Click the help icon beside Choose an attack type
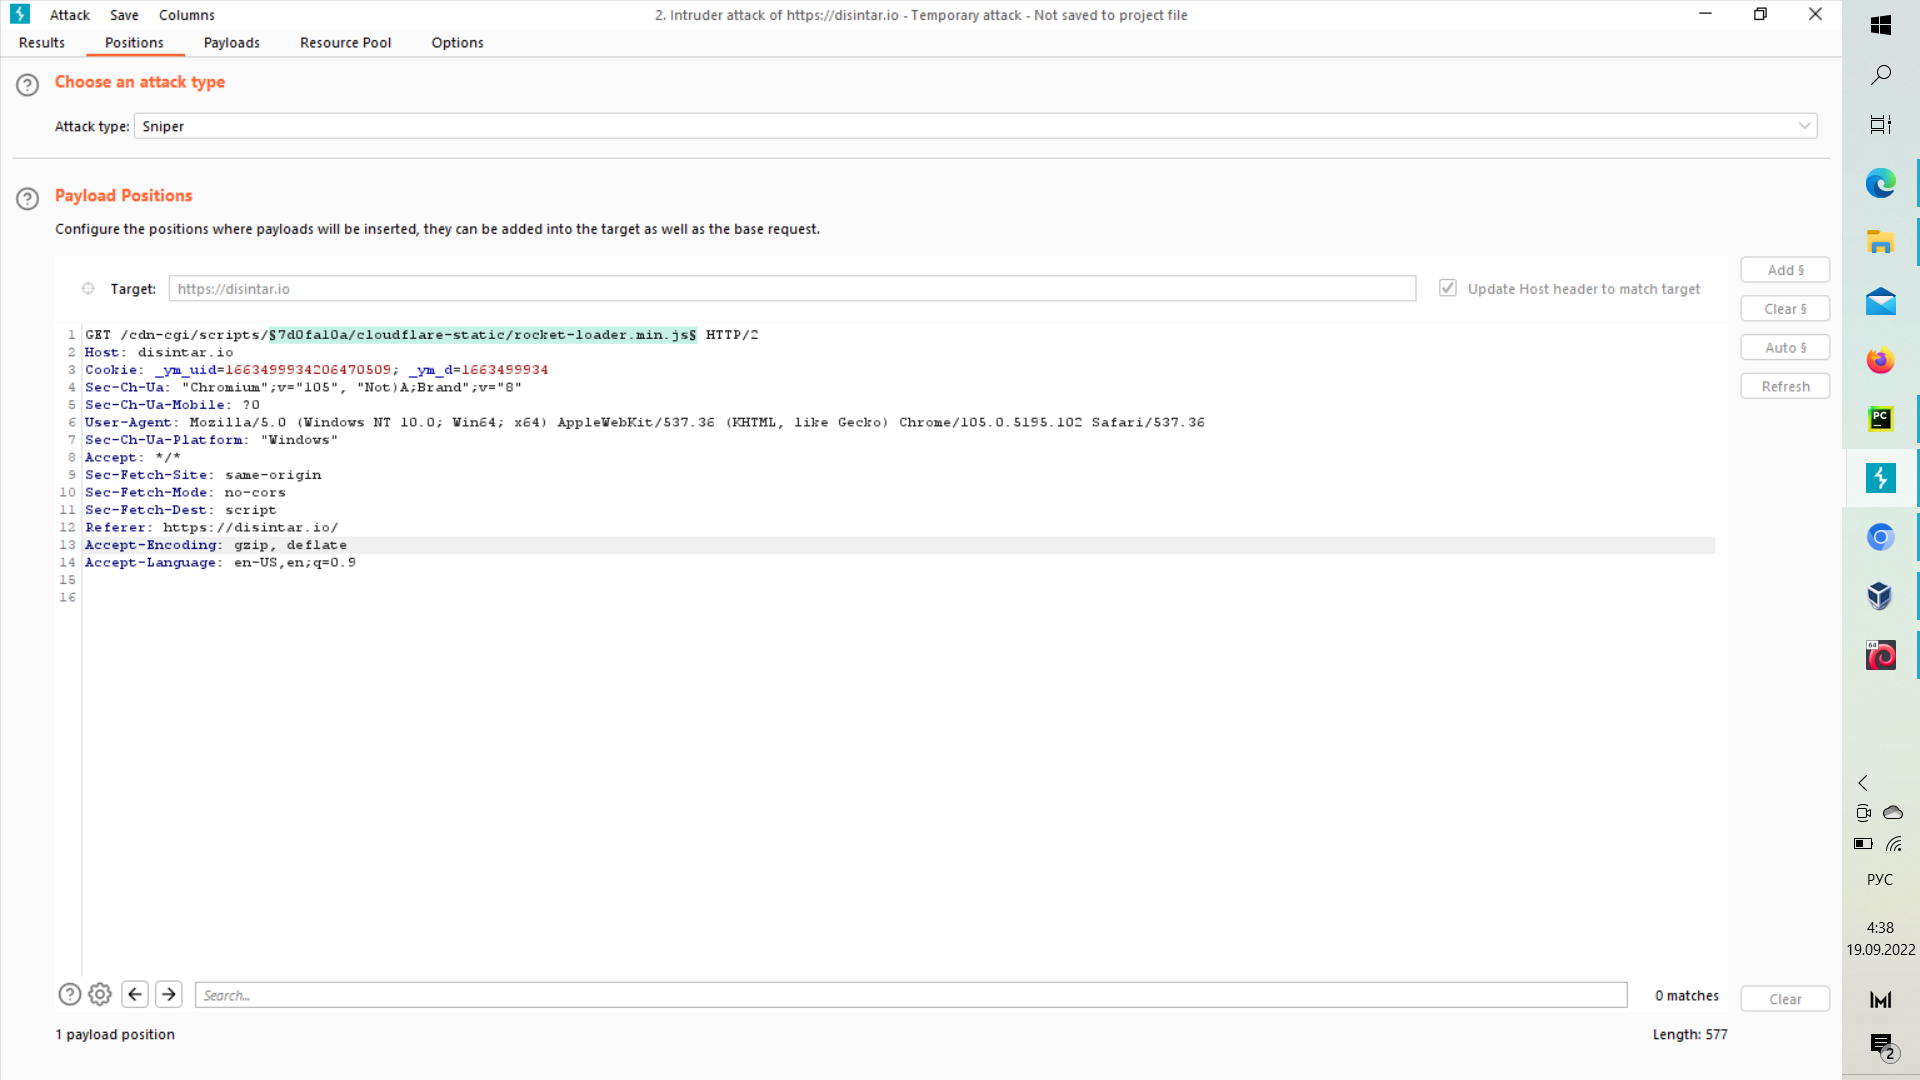This screenshot has height=1080, width=1920. tap(28, 85)
